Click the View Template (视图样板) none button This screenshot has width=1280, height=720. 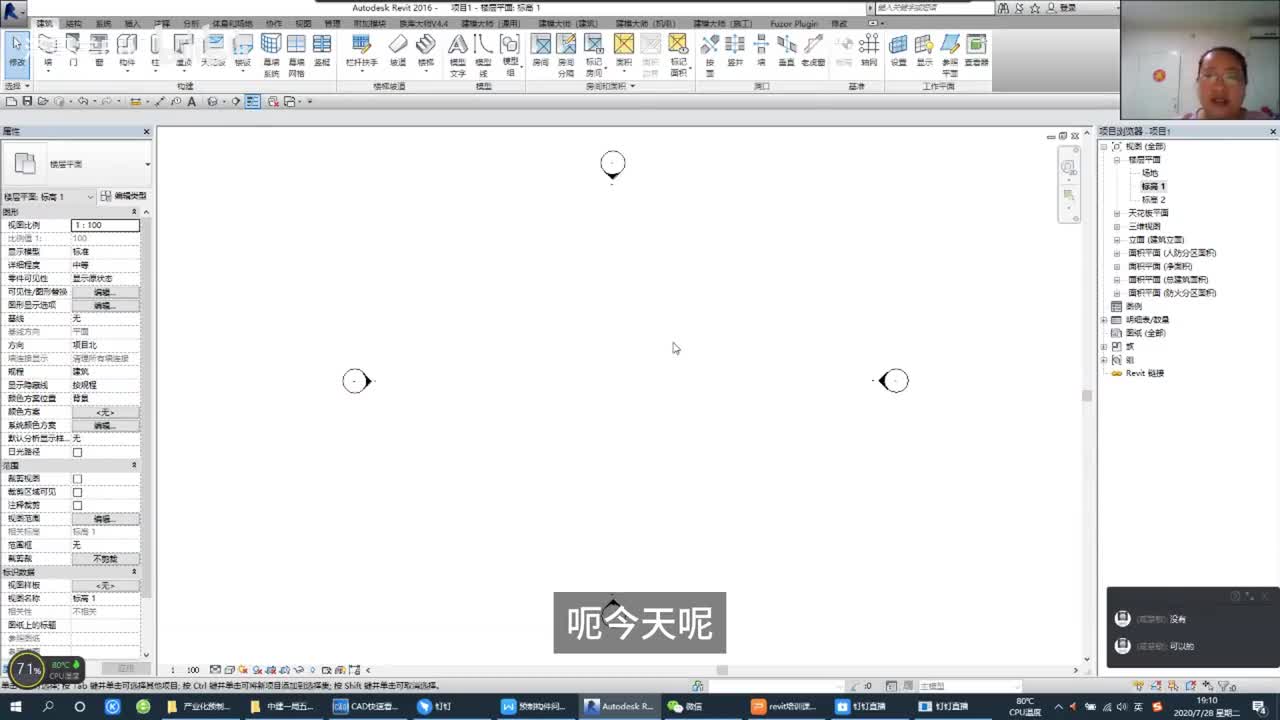(x=105, y=585)
